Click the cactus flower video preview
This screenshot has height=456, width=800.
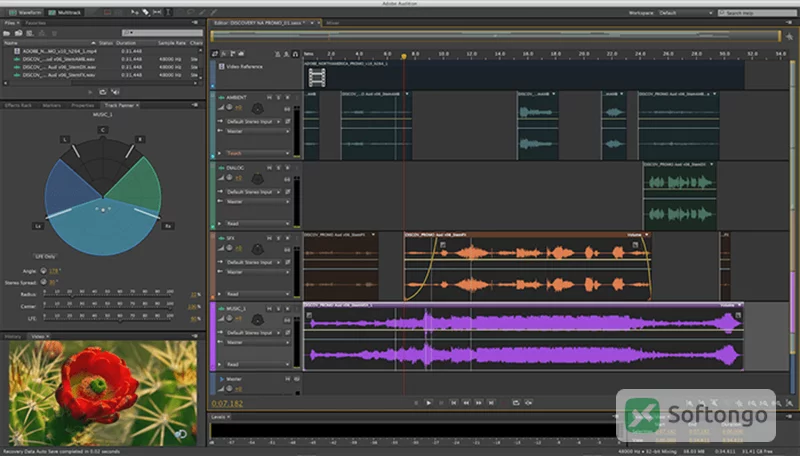(103, 393)
